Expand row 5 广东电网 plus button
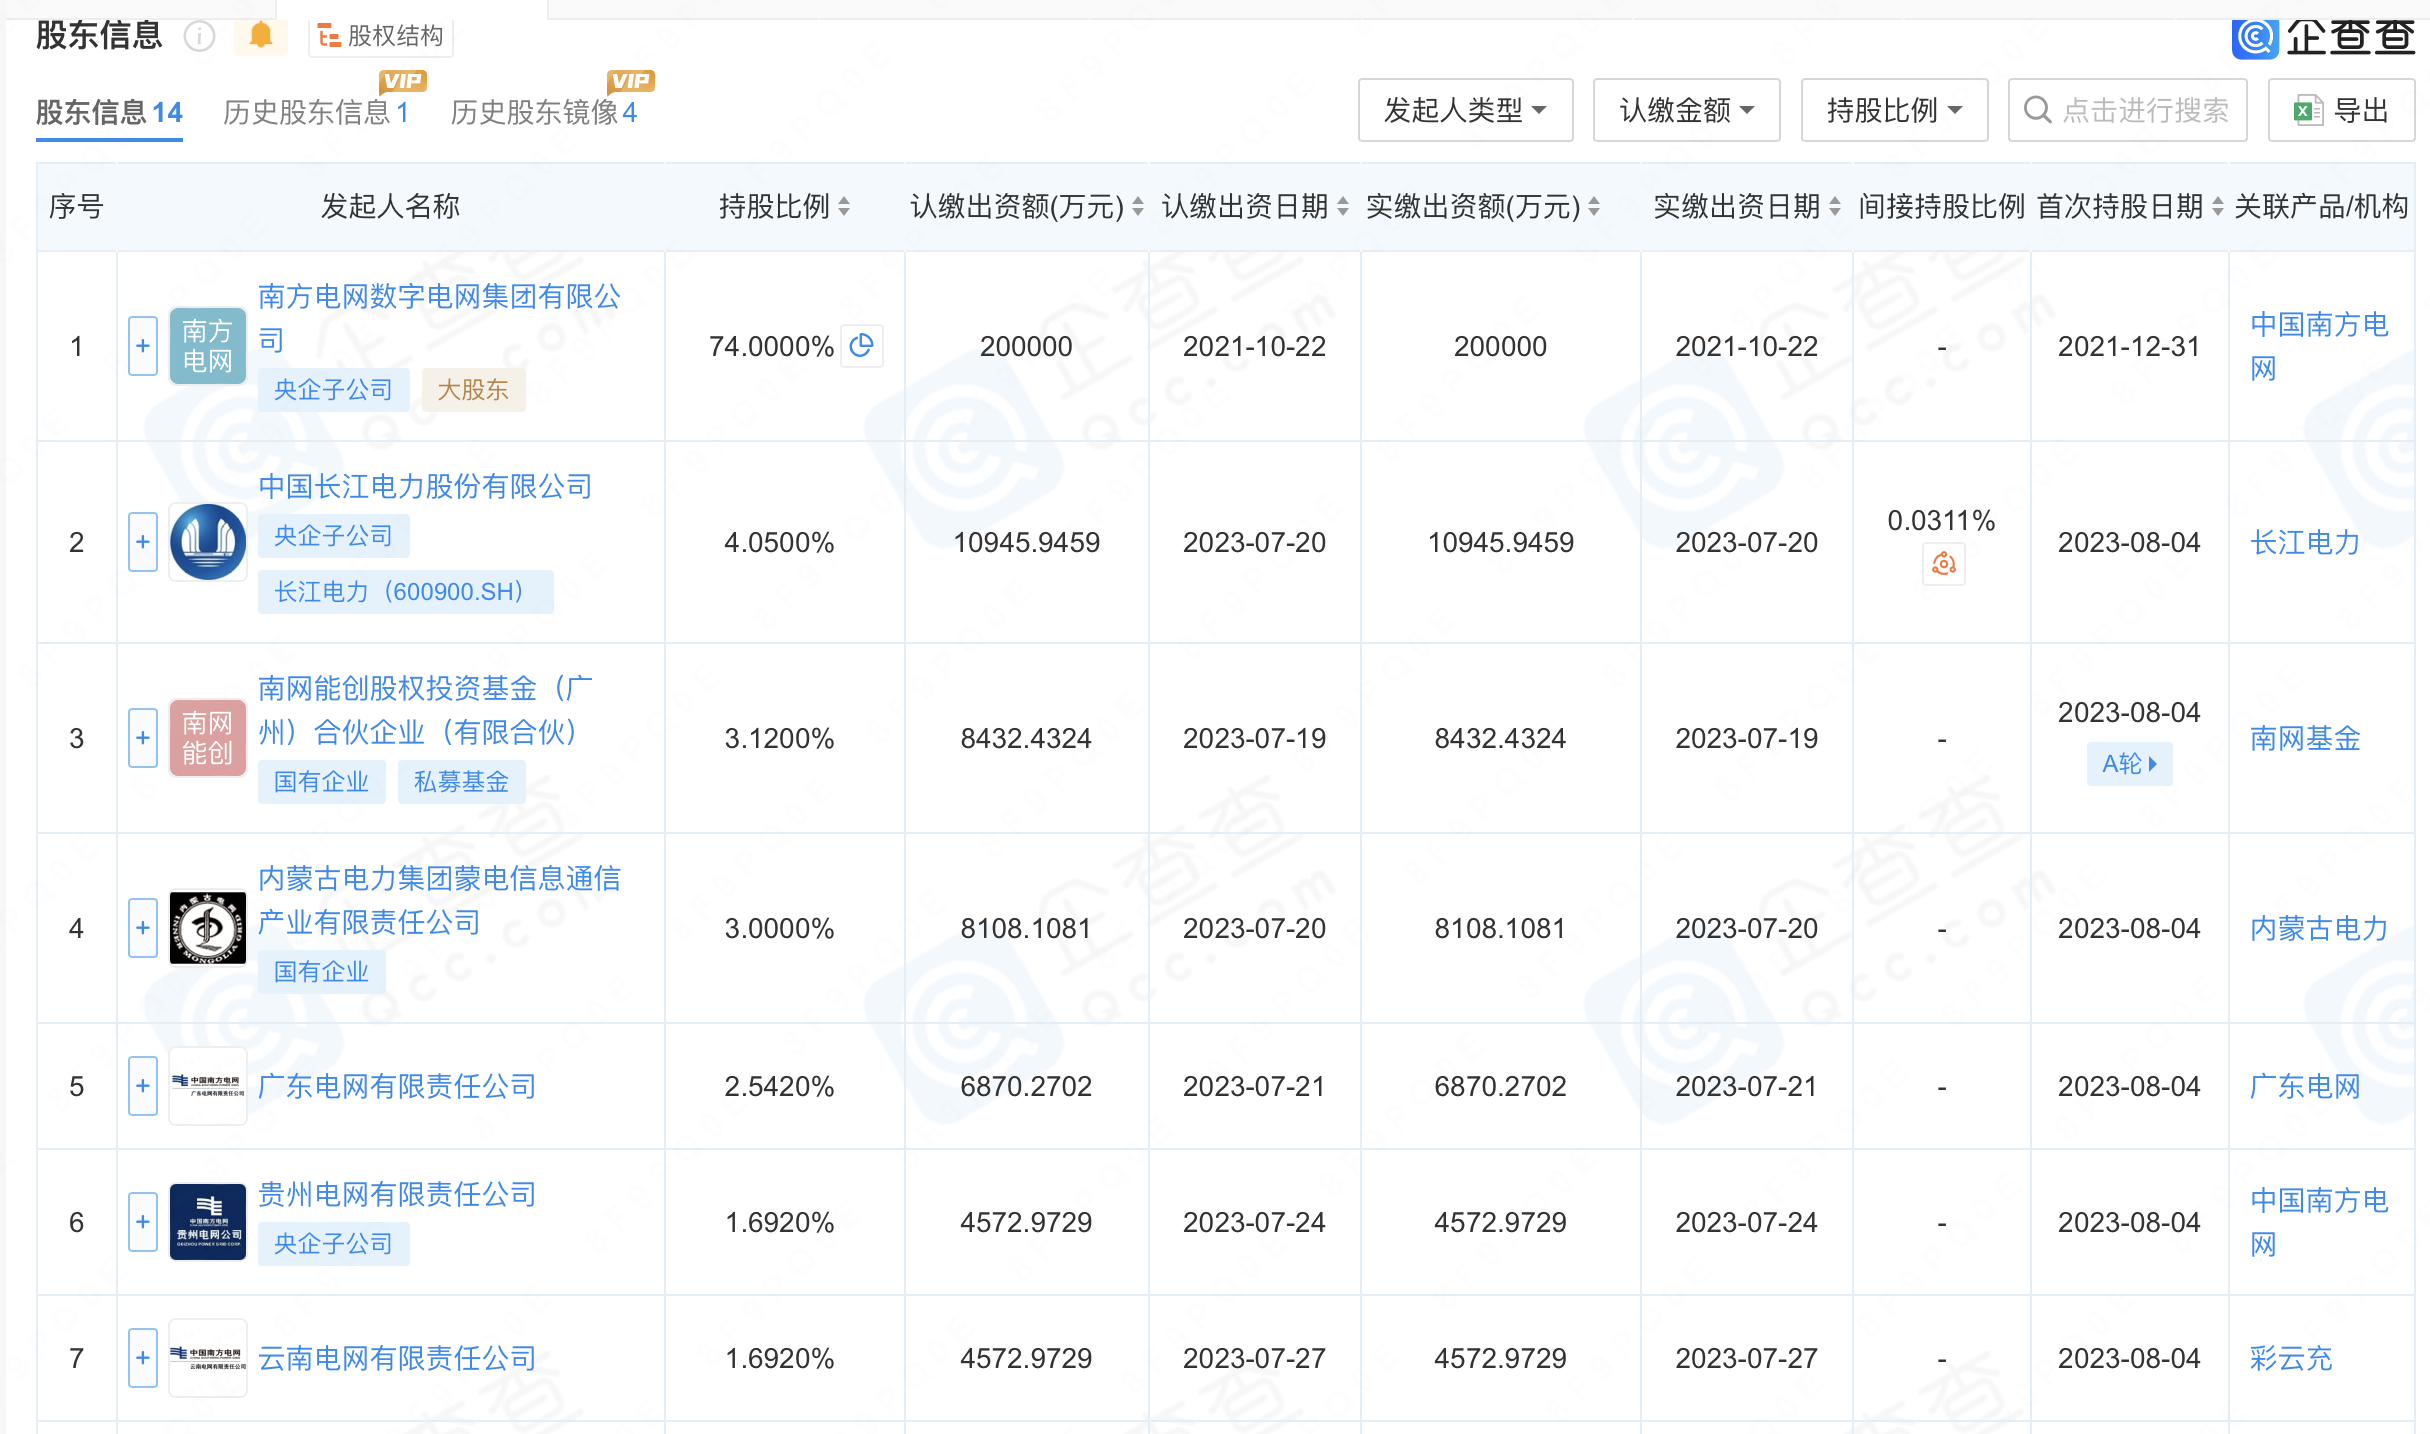Screen dimensions: 2430x1434 click(x=143, y=1086)
